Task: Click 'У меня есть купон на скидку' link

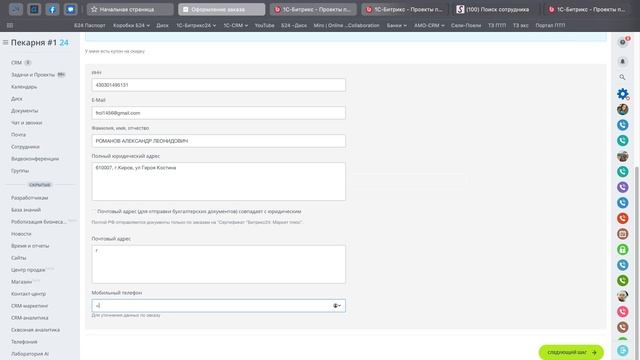Action: [x=115, y=51]
